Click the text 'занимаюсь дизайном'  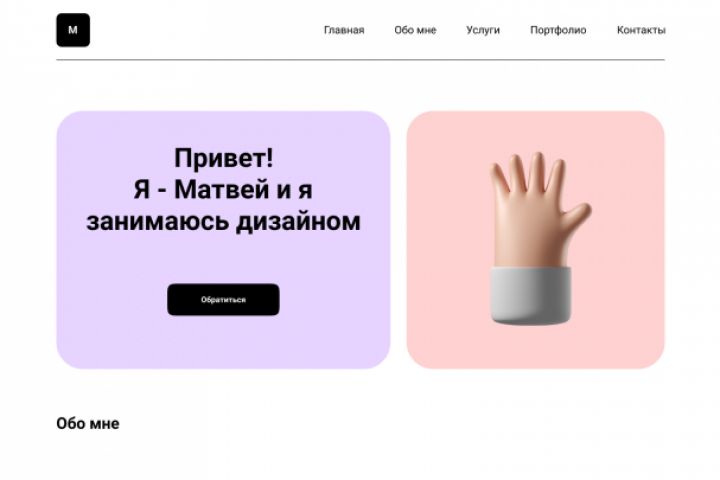[224, 221]
